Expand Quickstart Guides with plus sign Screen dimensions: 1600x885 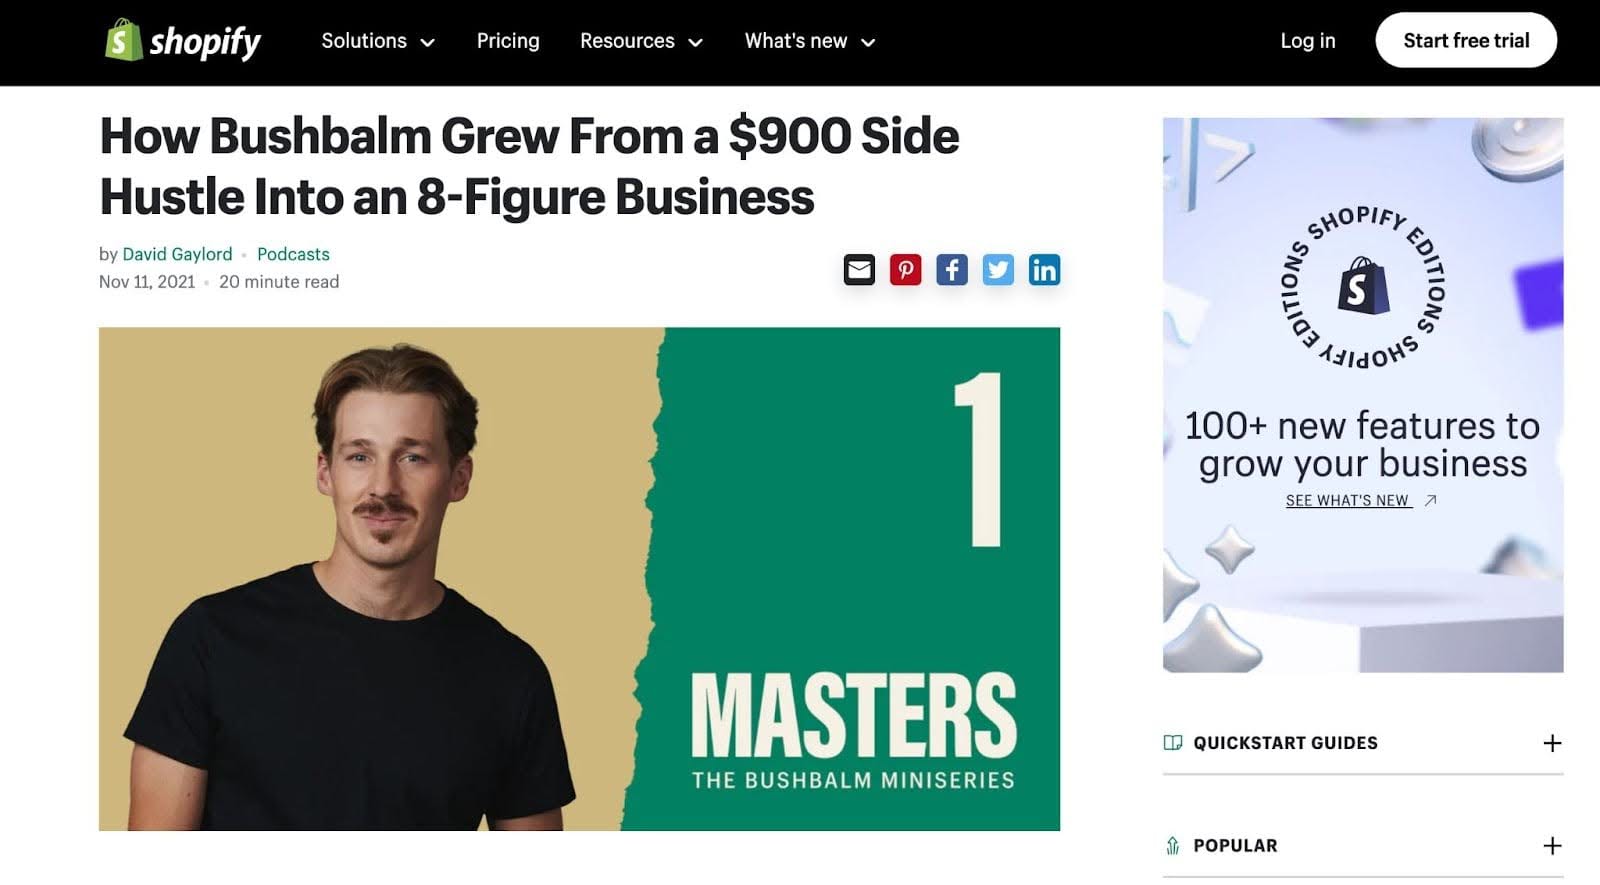point(1552,743)
